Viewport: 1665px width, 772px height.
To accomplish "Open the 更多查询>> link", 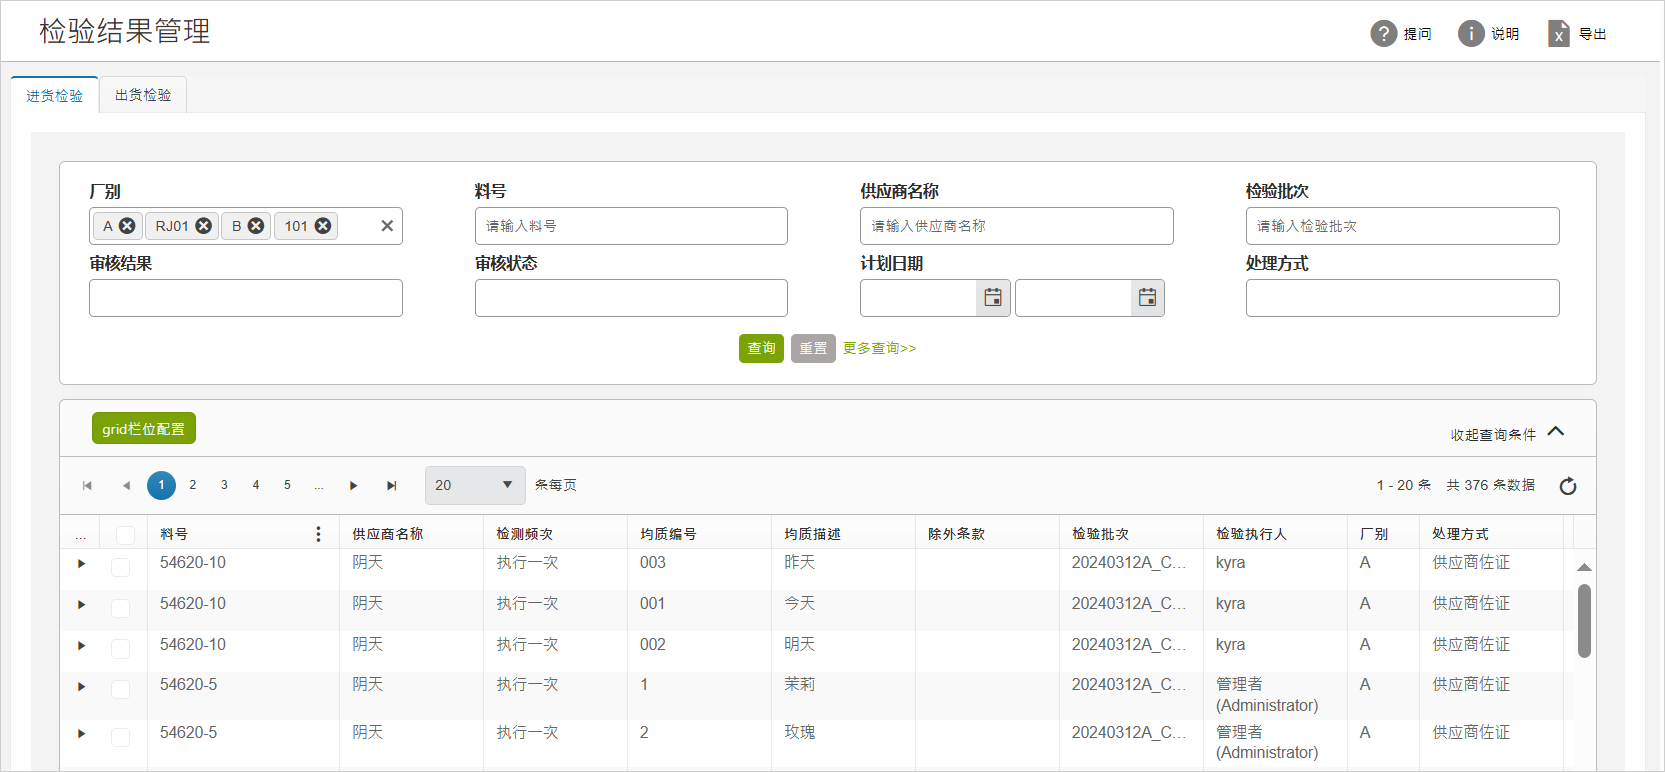I will pyautogui.click(x=879, y=348).
